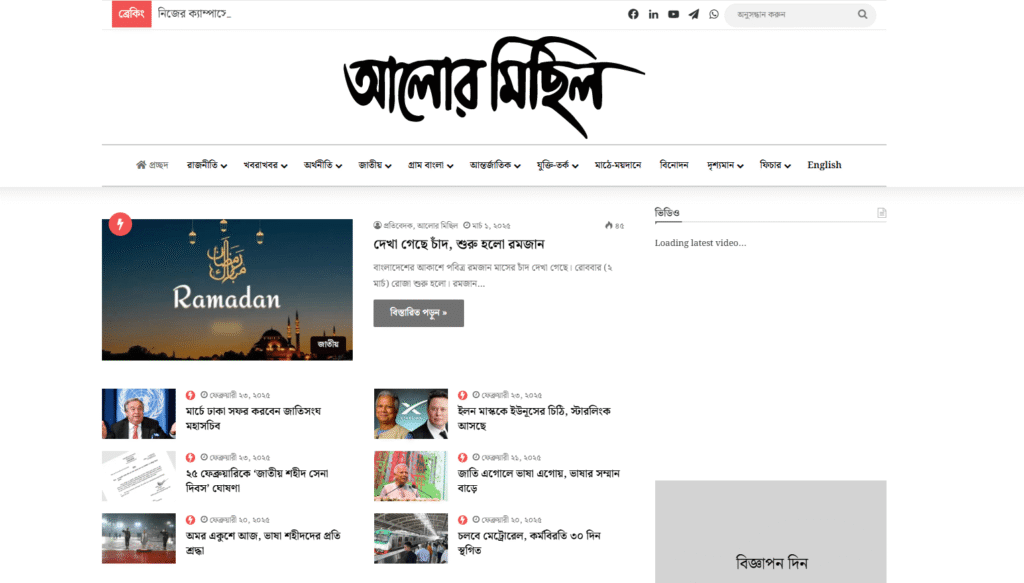
Task: Open the Facebook social icon
Action: [633, 14]
